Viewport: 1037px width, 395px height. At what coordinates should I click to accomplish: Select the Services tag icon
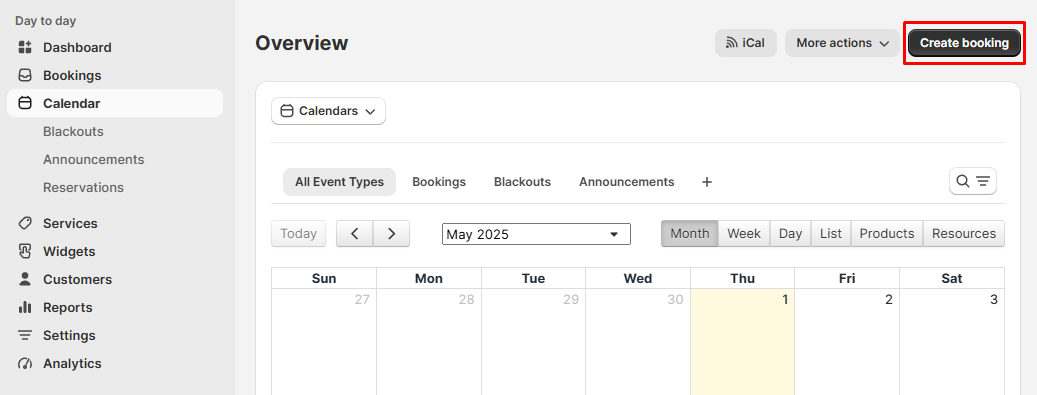click(25, 224)
